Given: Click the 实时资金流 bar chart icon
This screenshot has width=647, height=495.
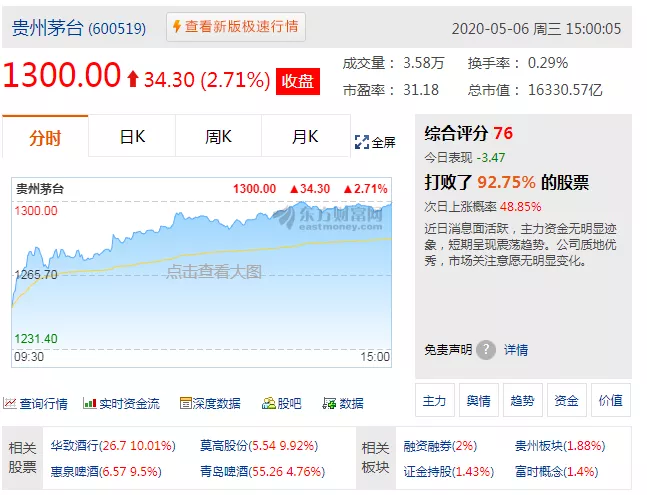Looking at the screenshot, I should point(89,404).
